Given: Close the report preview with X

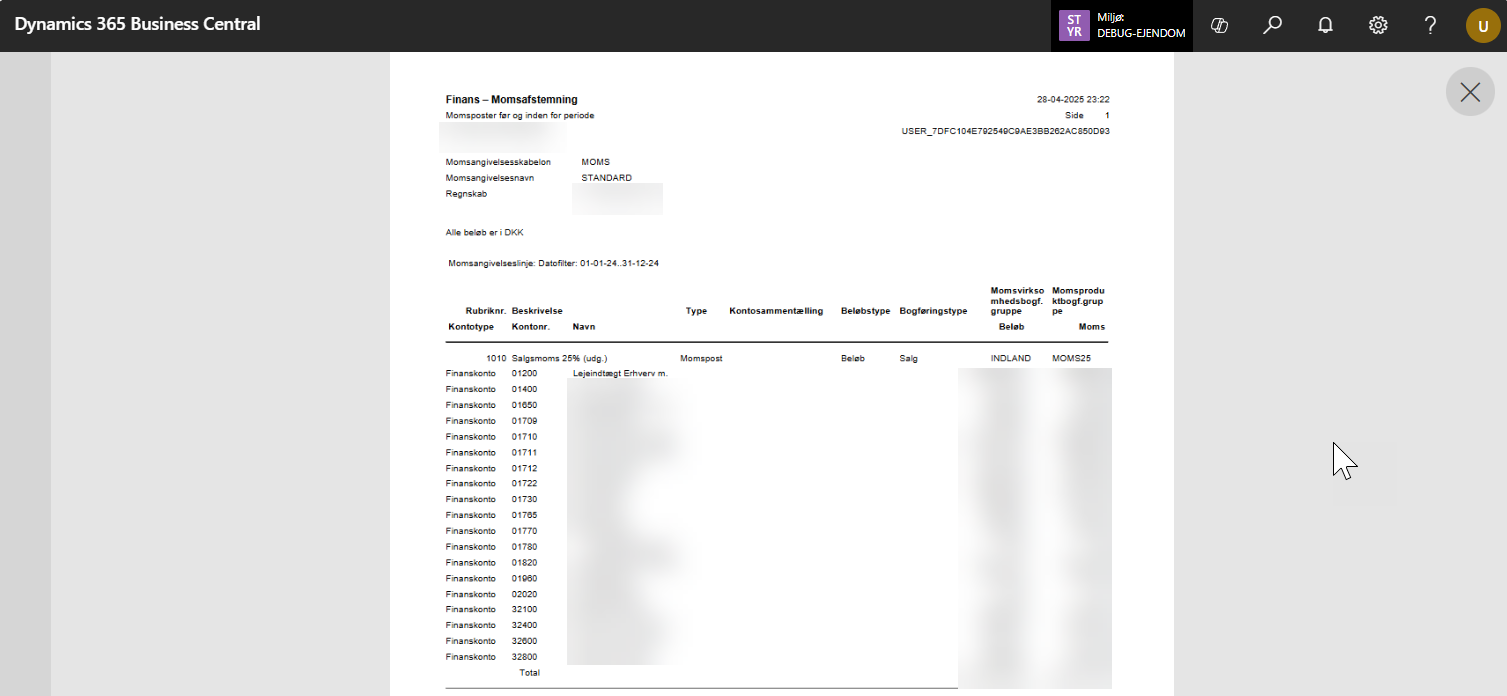Looking at the screenshot, I should tap(1470, 92).
